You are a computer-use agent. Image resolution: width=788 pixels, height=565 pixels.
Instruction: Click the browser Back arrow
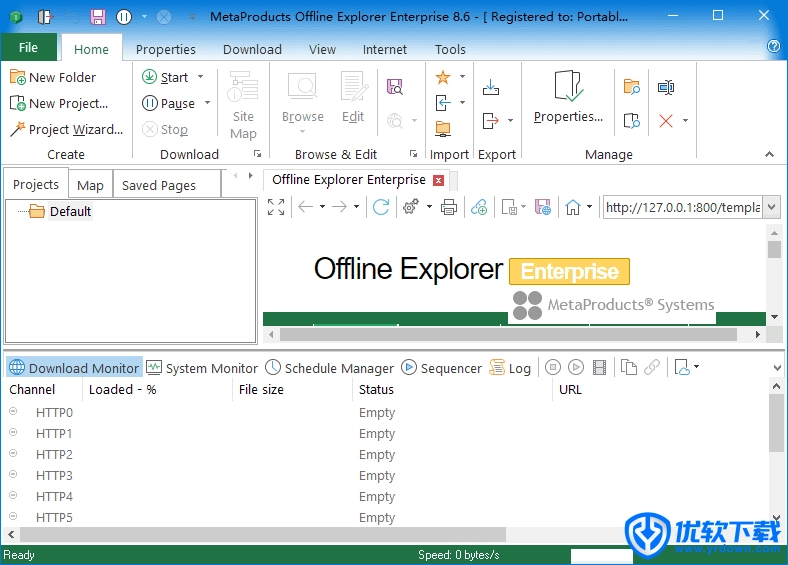click(x=306, y=207)
